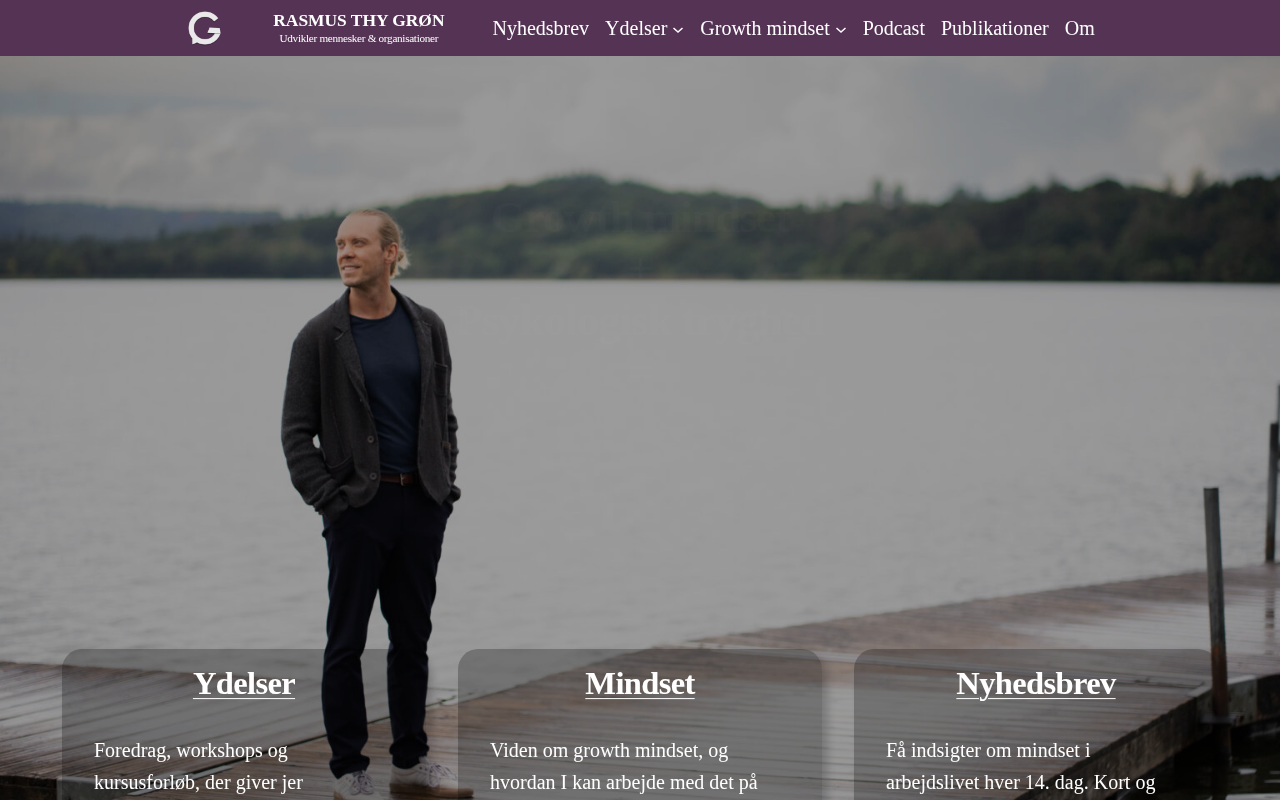Select the Om navigation link

(1080, 28)
